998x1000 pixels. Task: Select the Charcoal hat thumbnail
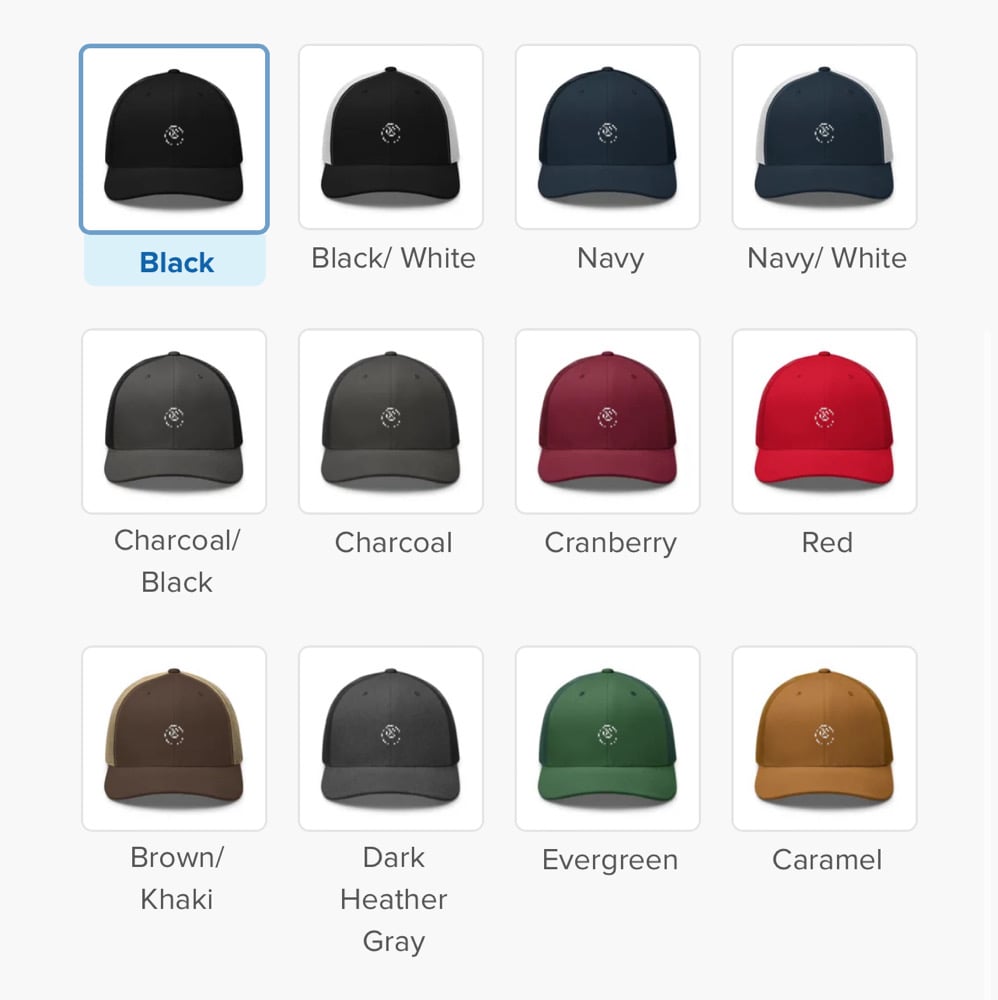click(x=391, y=421)
